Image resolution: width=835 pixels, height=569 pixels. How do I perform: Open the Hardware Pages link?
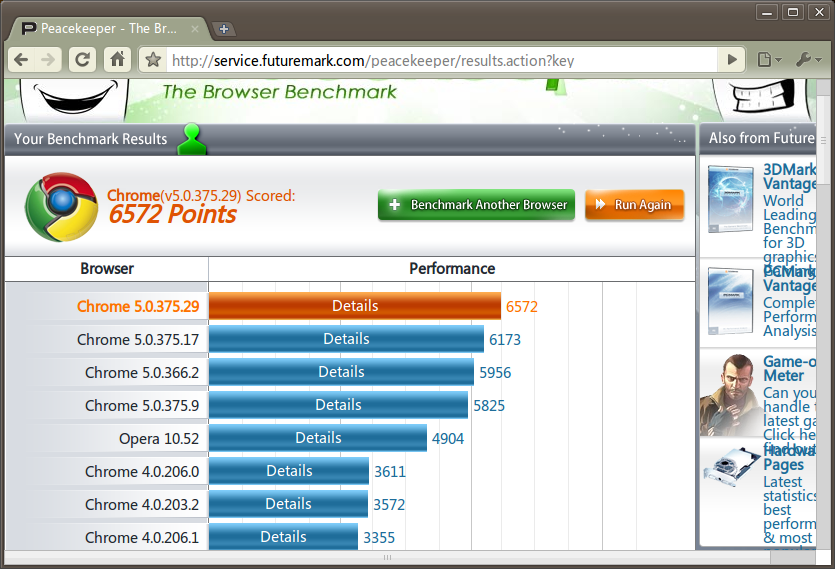pyautogui.click(x=789, y=457)
